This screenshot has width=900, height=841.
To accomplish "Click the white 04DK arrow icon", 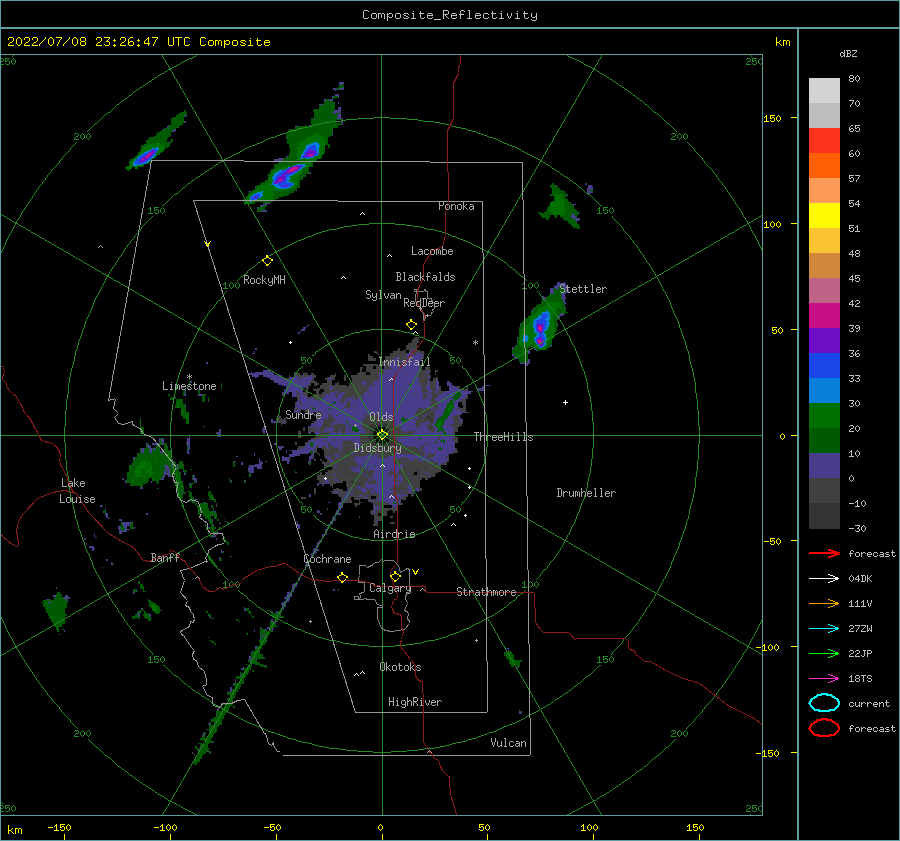I will pos(824,579).
